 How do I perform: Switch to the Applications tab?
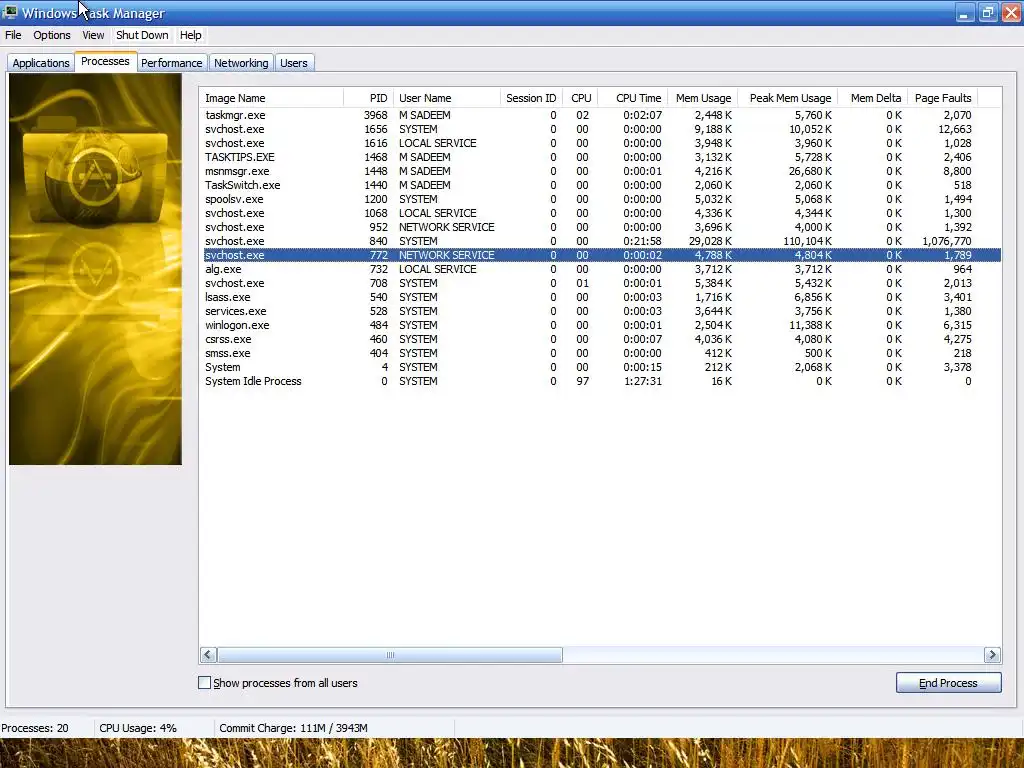(x=40, y=63)
